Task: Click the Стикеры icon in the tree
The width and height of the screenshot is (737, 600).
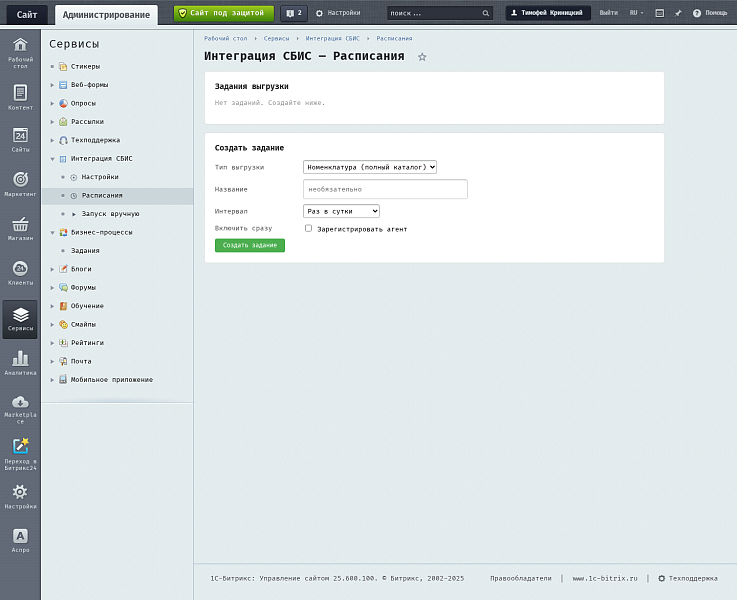Action: coord(63,66)
